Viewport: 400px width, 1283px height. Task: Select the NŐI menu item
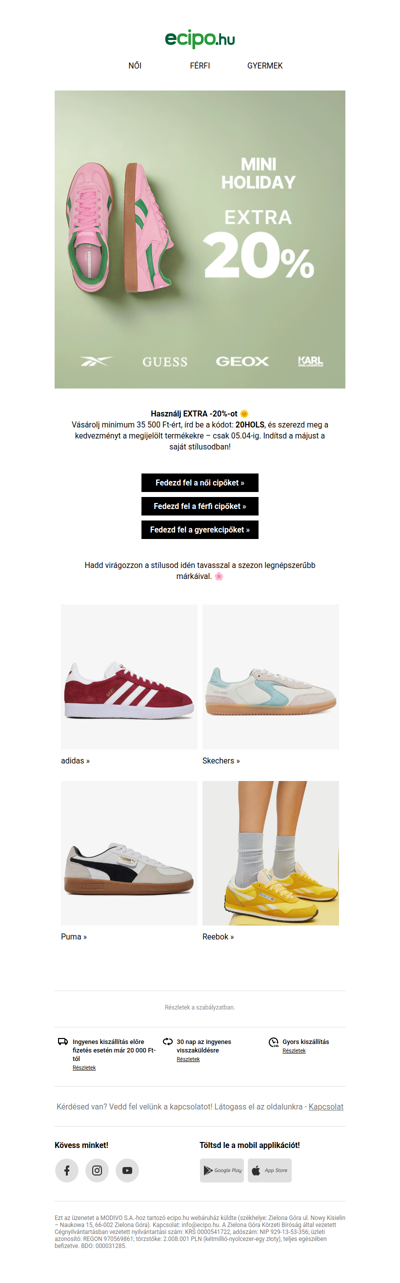point(135,66)
